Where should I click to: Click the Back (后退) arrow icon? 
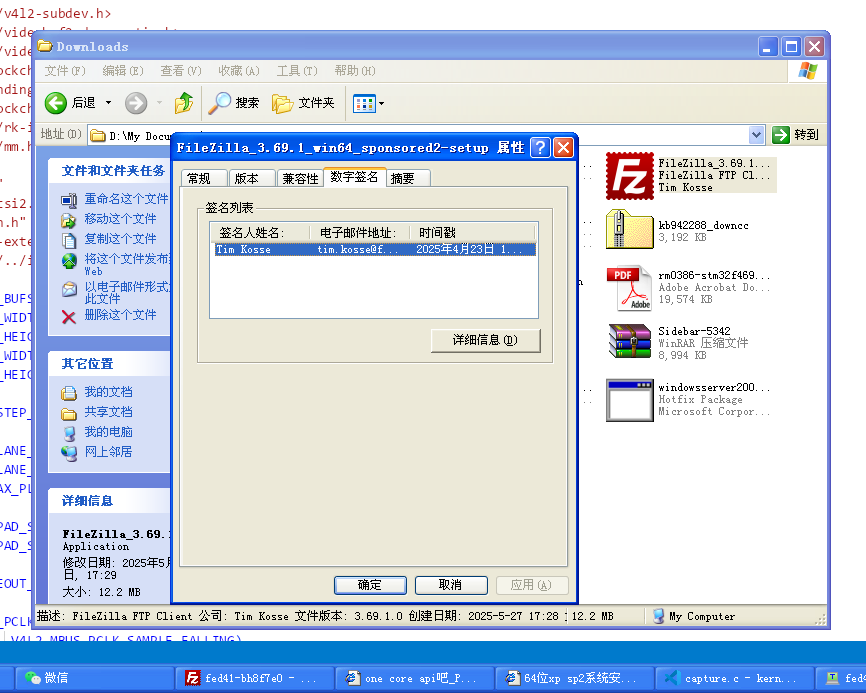[x=56, y=103]
